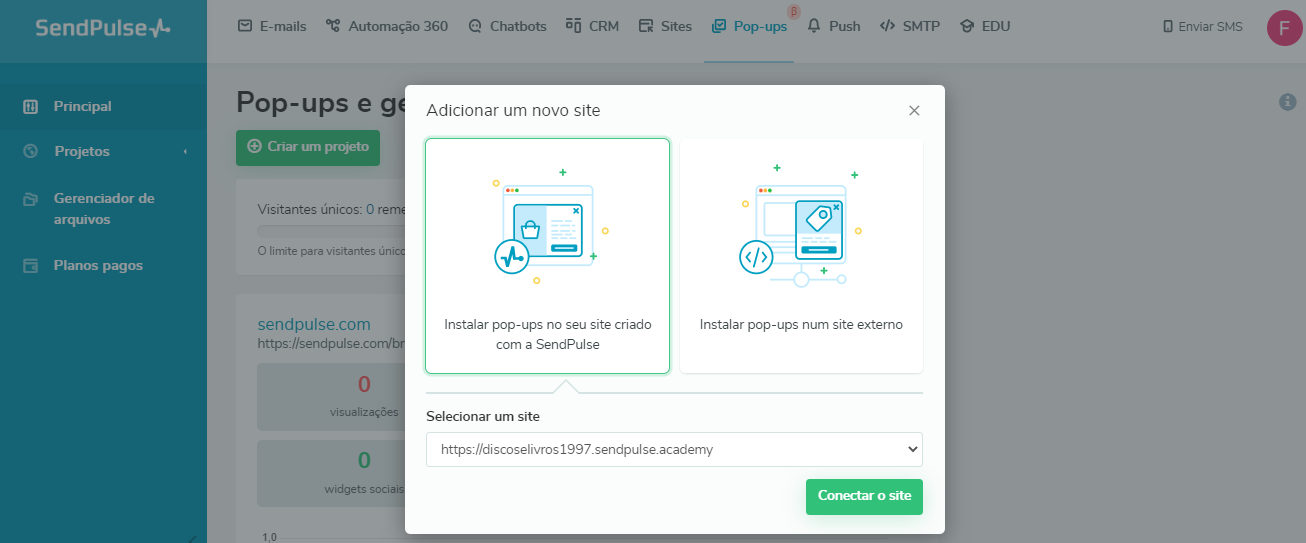Open the sendpulse.com project link
Image resolution: width=1306 pixels, height=543 pixels.
tap(314, 324)
